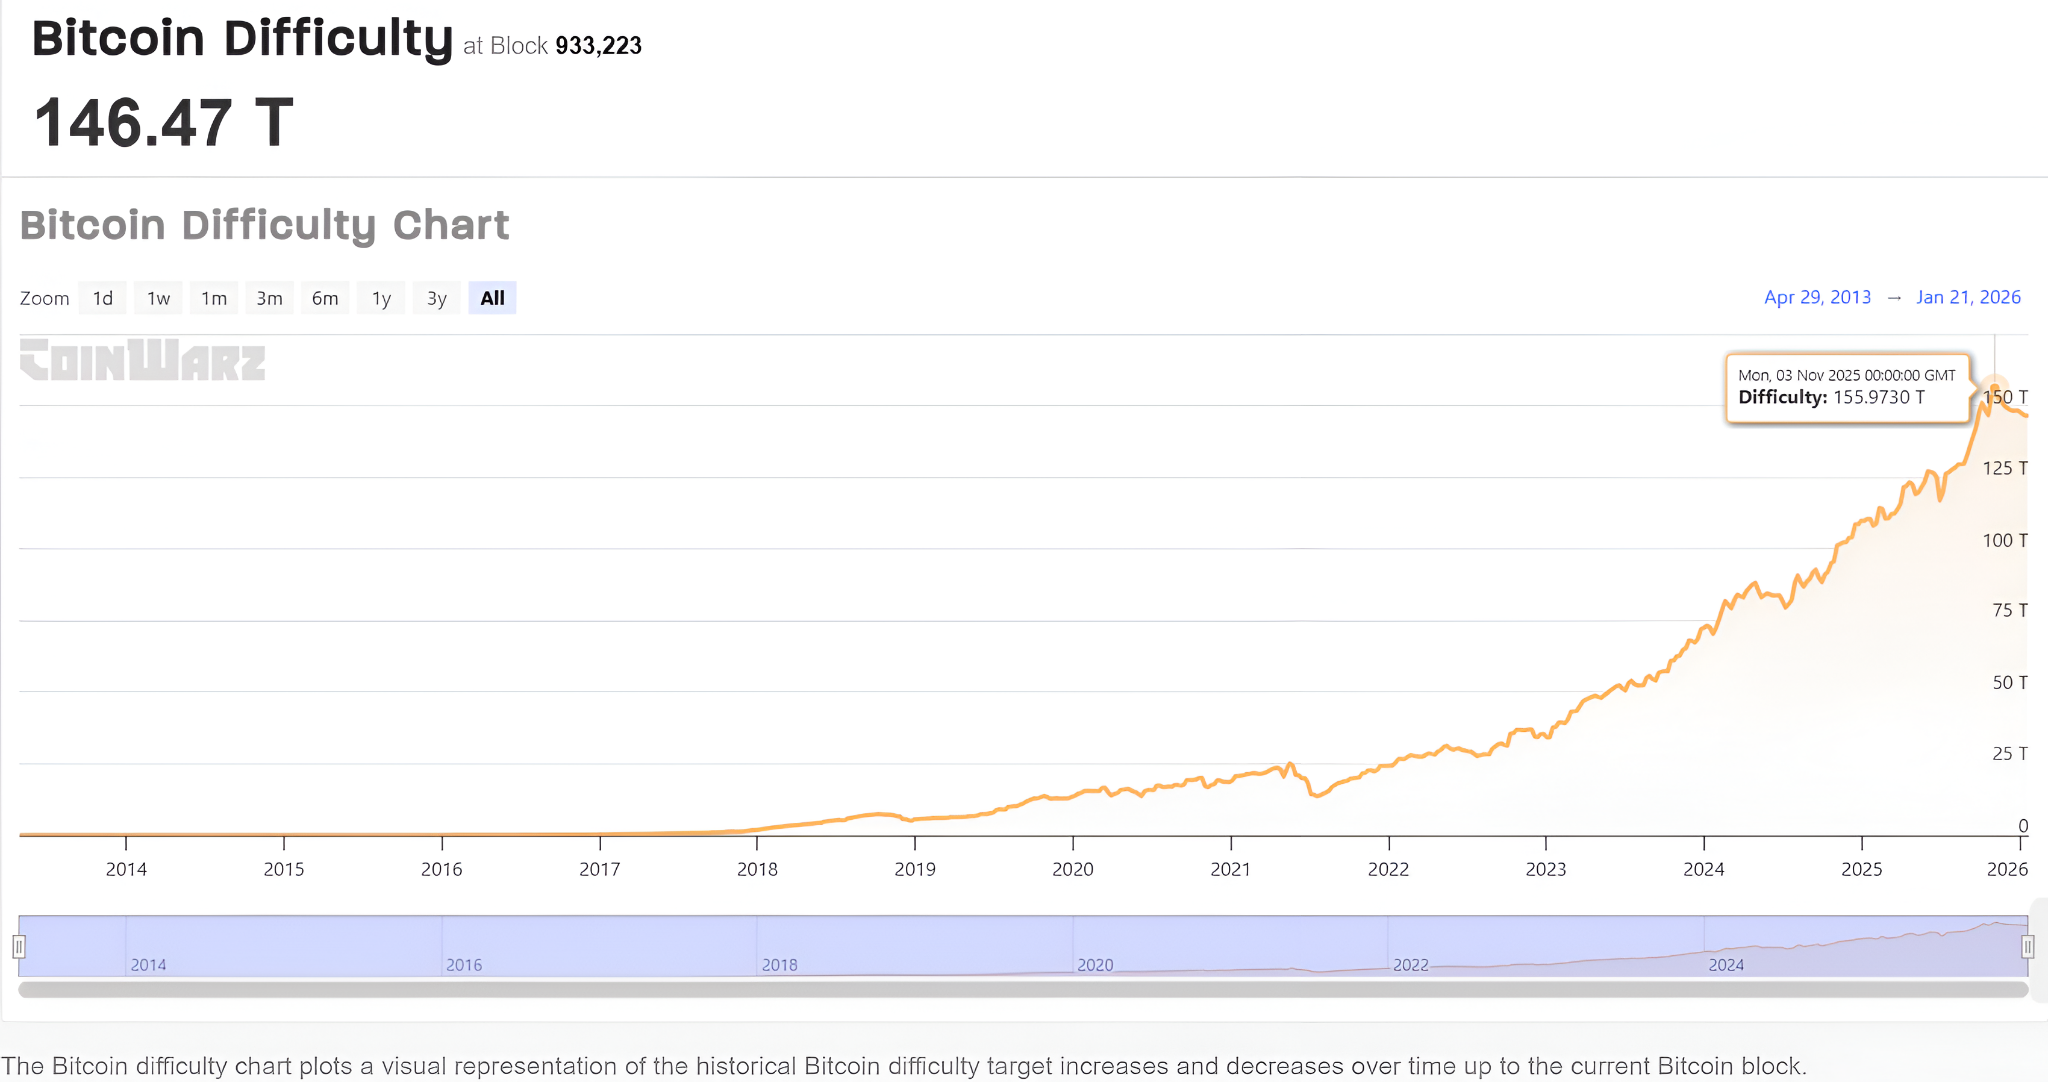Select the All zoom option
2048x1082 pixels.
pos(492,297)
